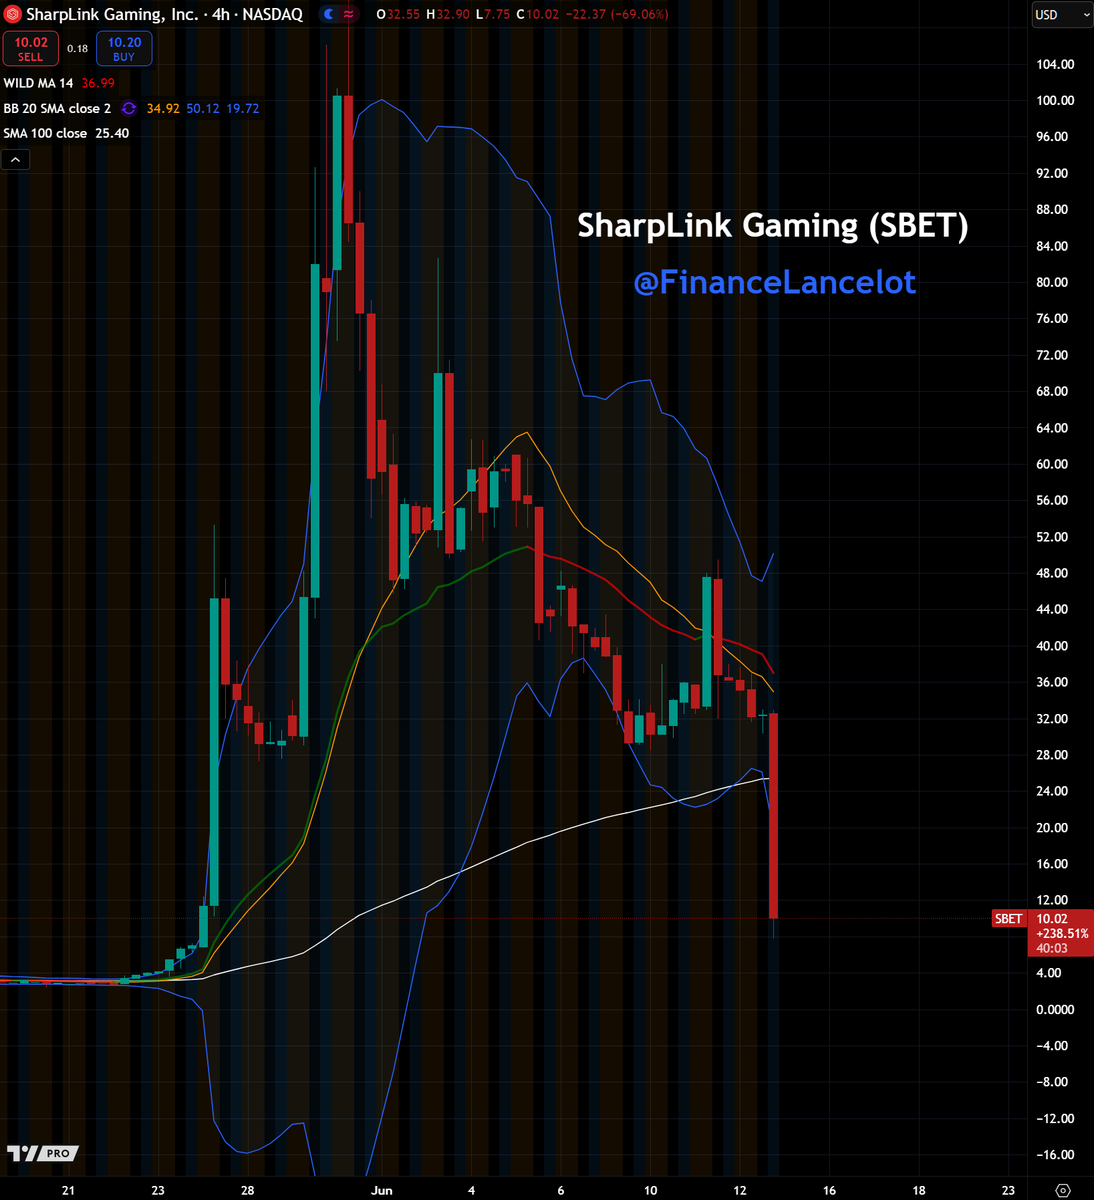
Task: Click the purple refresh icon beside BB indicator
Action: (x=129, y=108)
